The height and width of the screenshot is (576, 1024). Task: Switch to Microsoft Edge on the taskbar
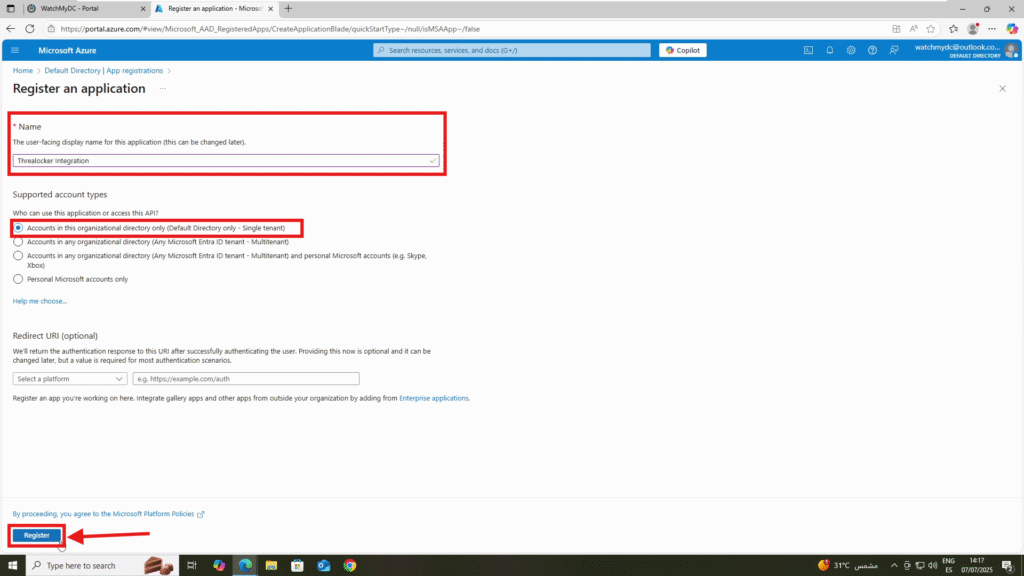245,566
